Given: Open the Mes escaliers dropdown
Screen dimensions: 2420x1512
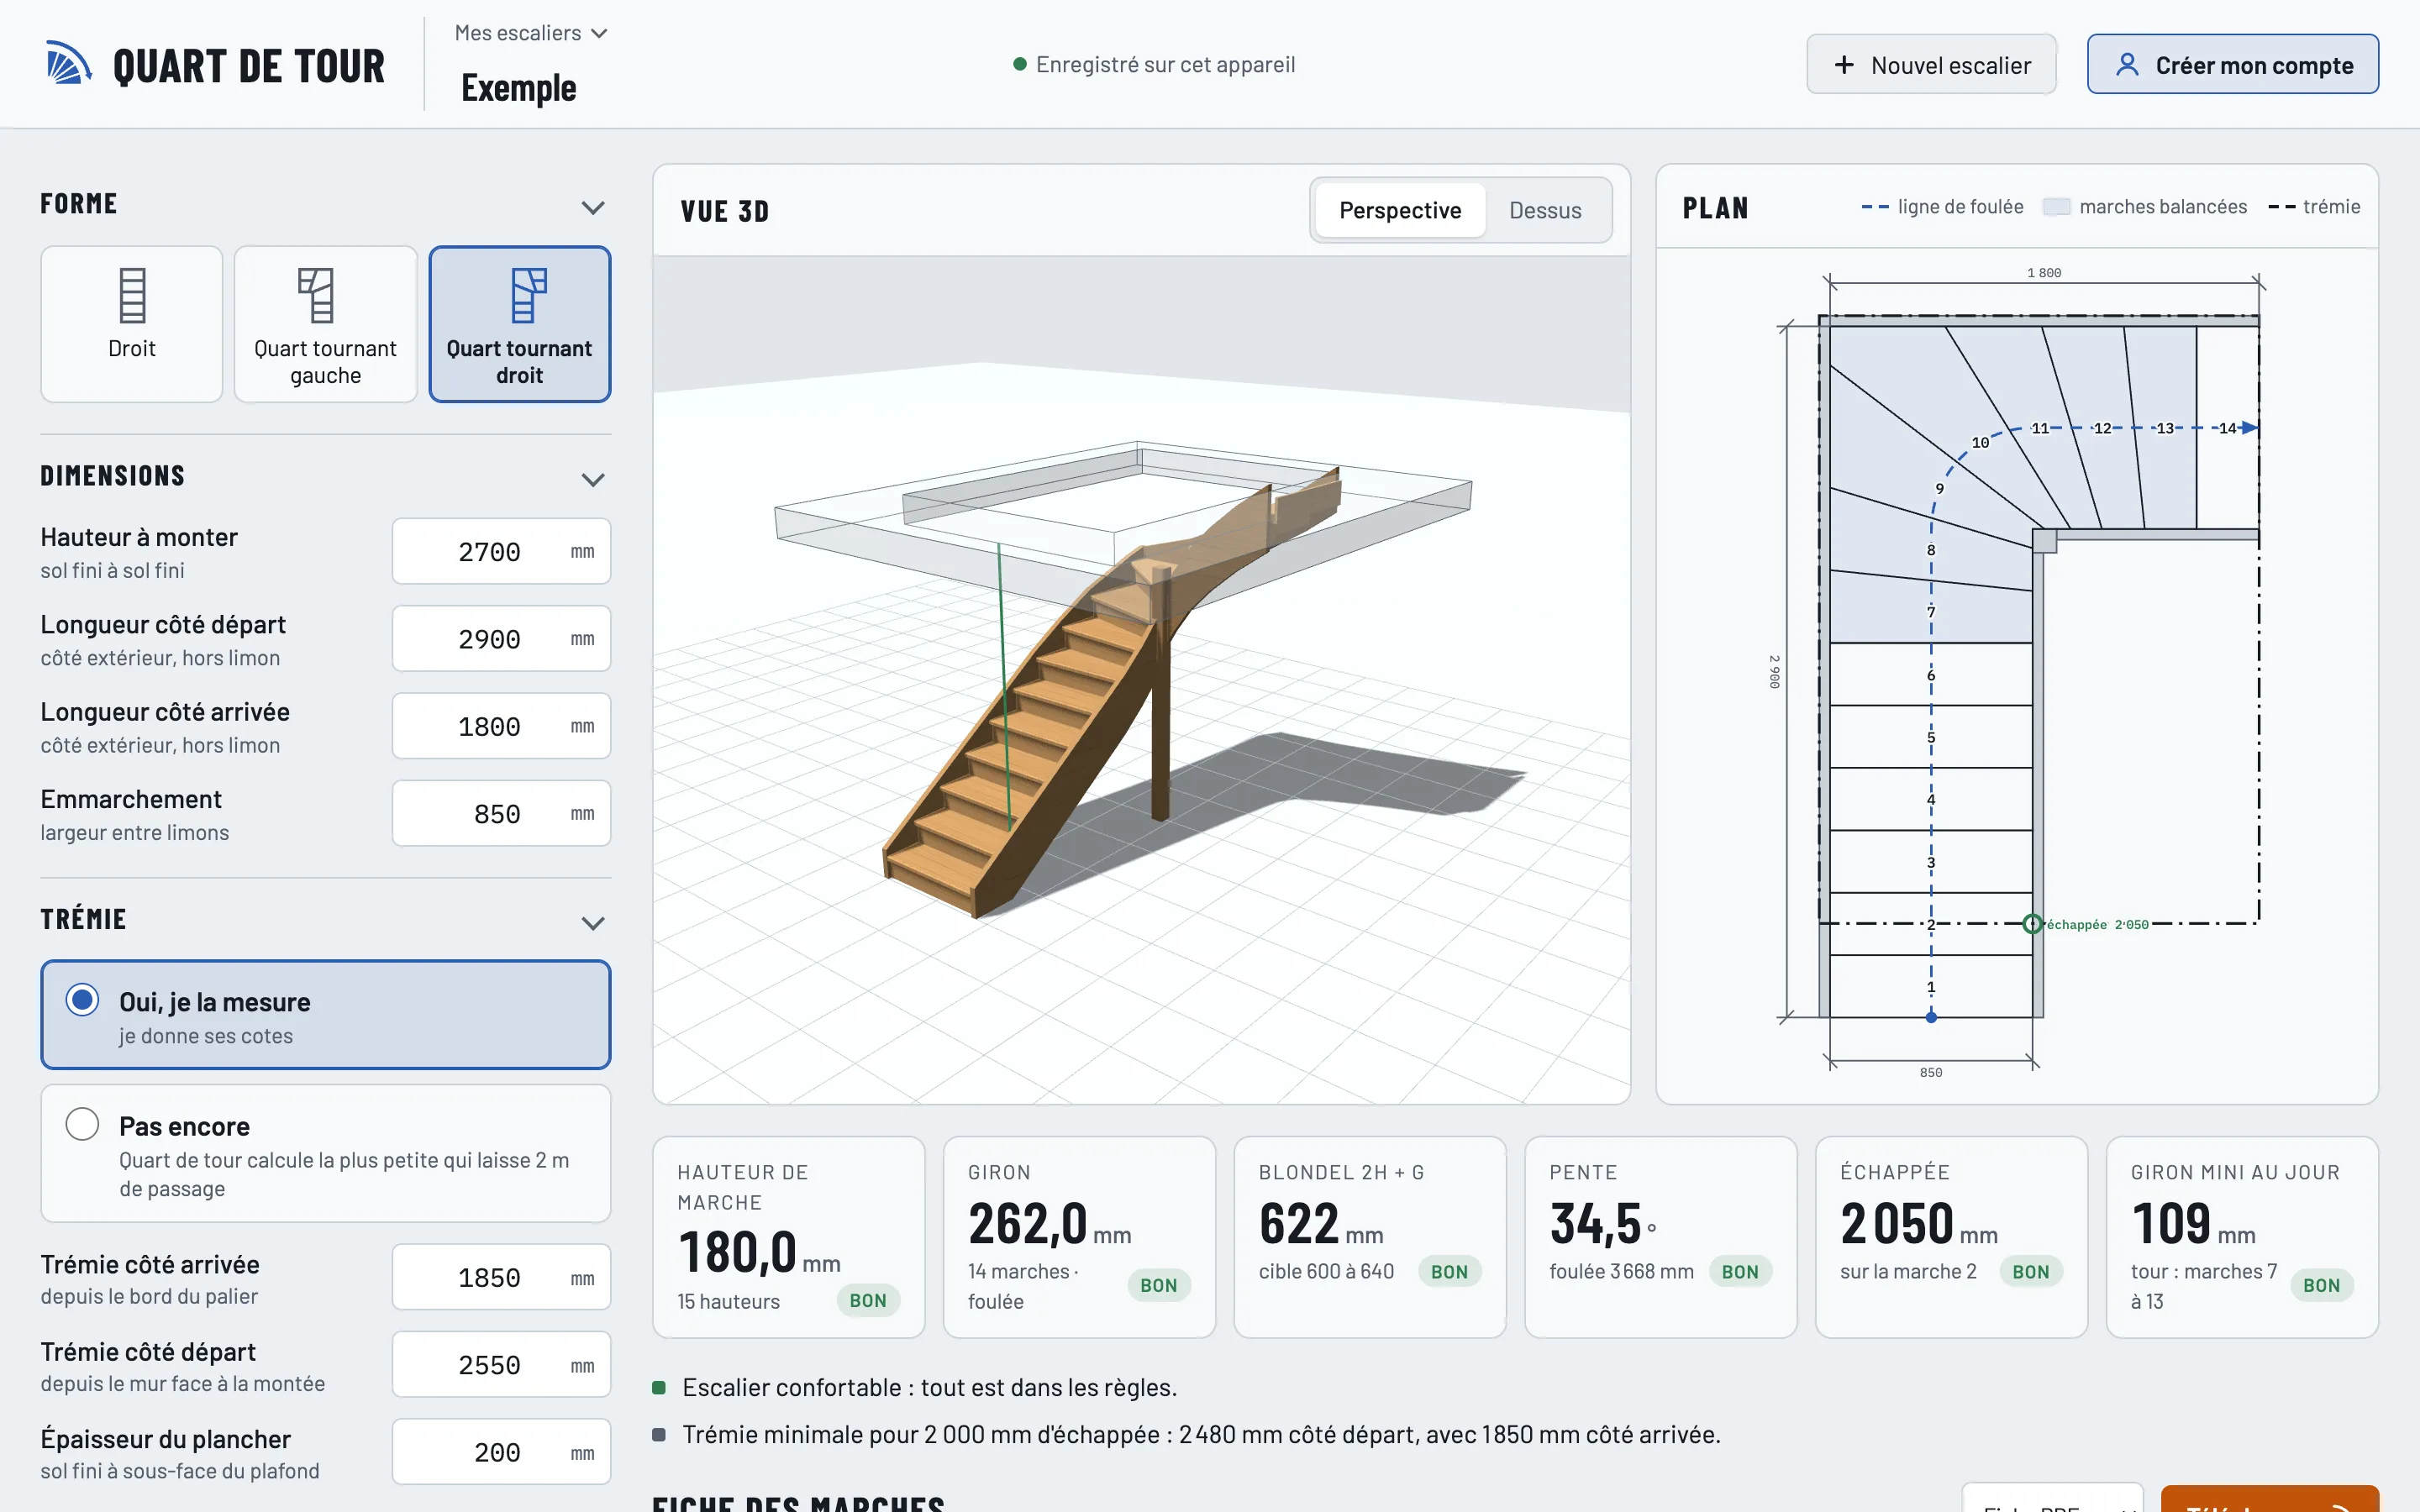Looking at the screenshot, I should [531, 33].
